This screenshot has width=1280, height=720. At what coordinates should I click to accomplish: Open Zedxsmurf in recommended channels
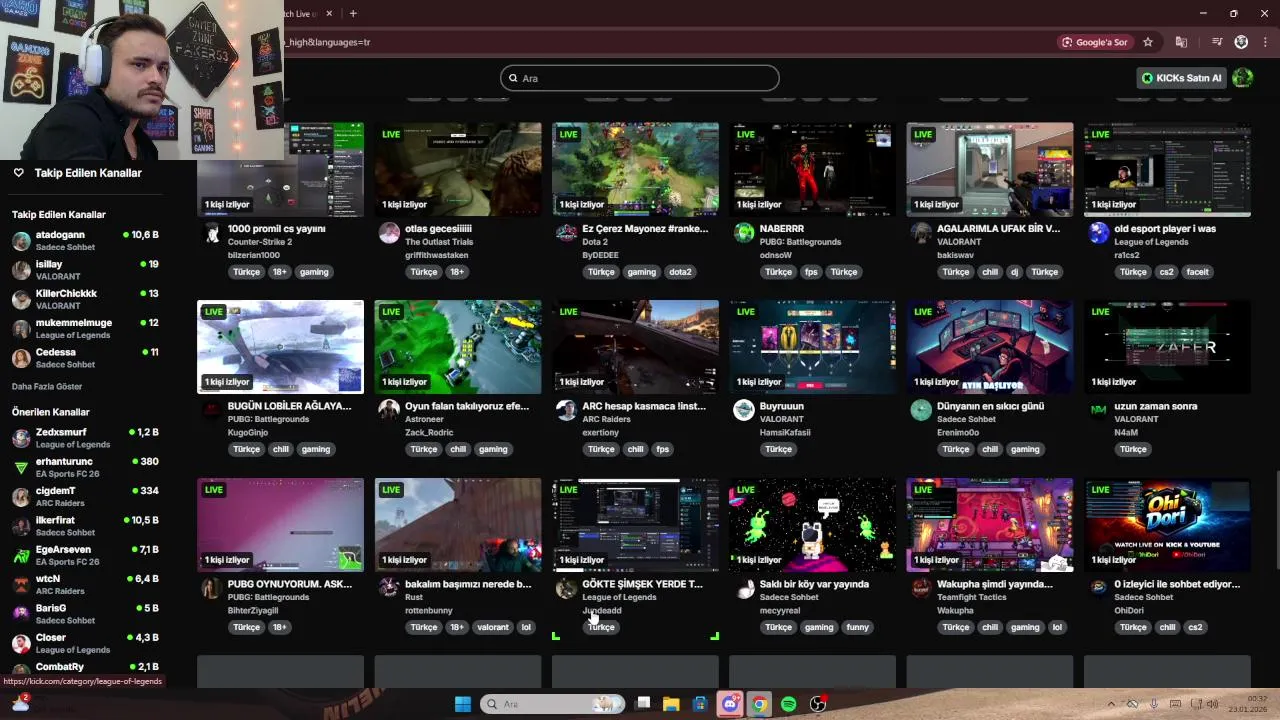(x=85, y=438)
